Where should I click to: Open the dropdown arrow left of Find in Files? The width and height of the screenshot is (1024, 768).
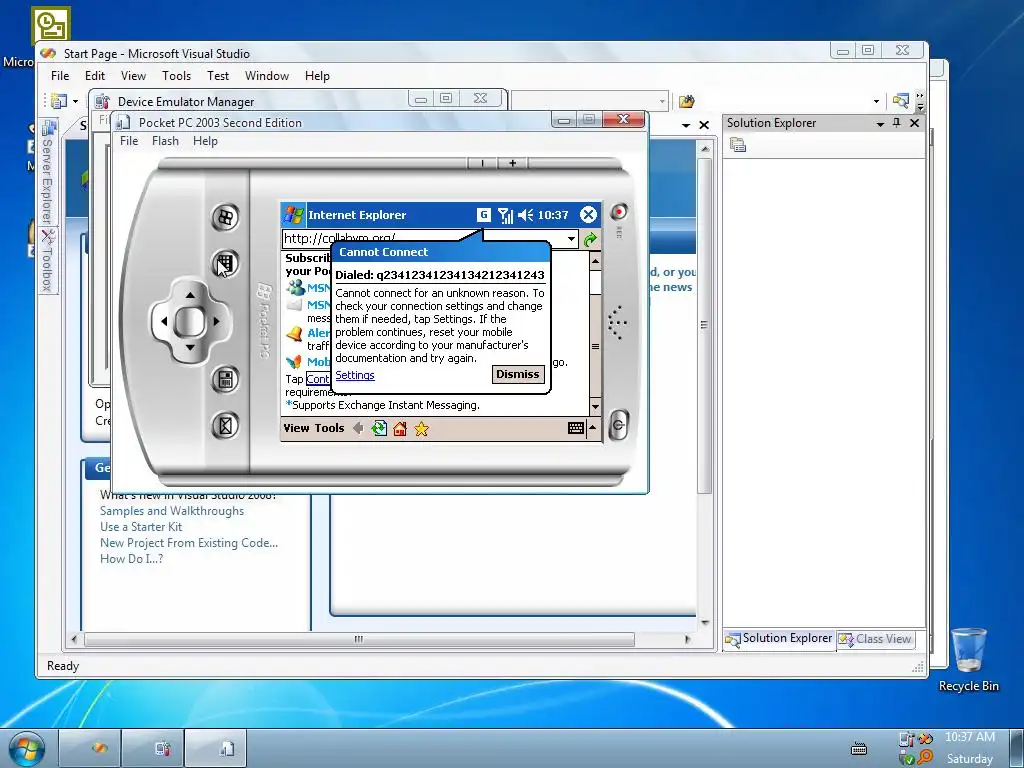click(x=876, y=101)
